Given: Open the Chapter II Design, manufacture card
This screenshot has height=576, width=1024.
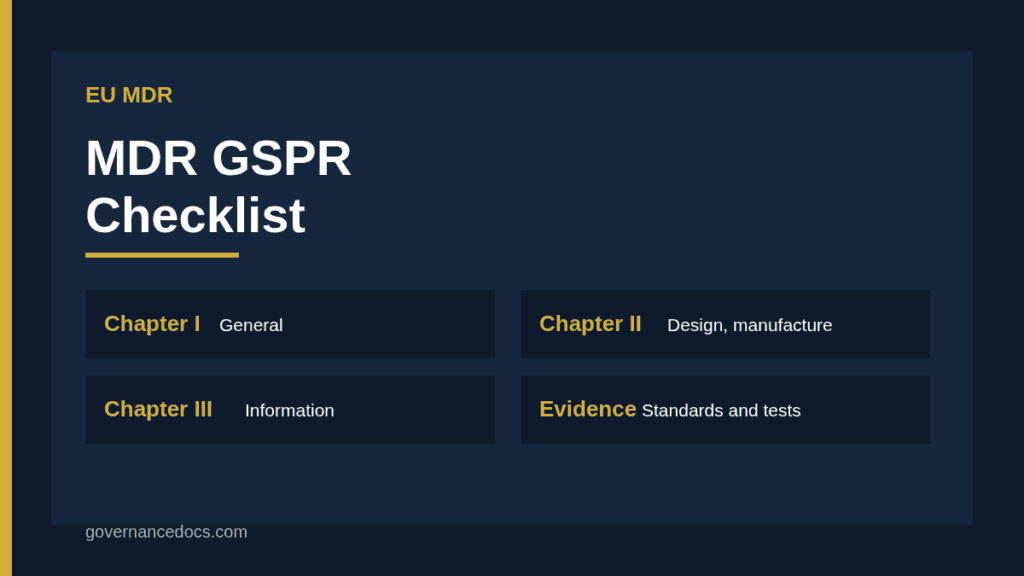Looking at the screenshot, I should pos(725,324).
